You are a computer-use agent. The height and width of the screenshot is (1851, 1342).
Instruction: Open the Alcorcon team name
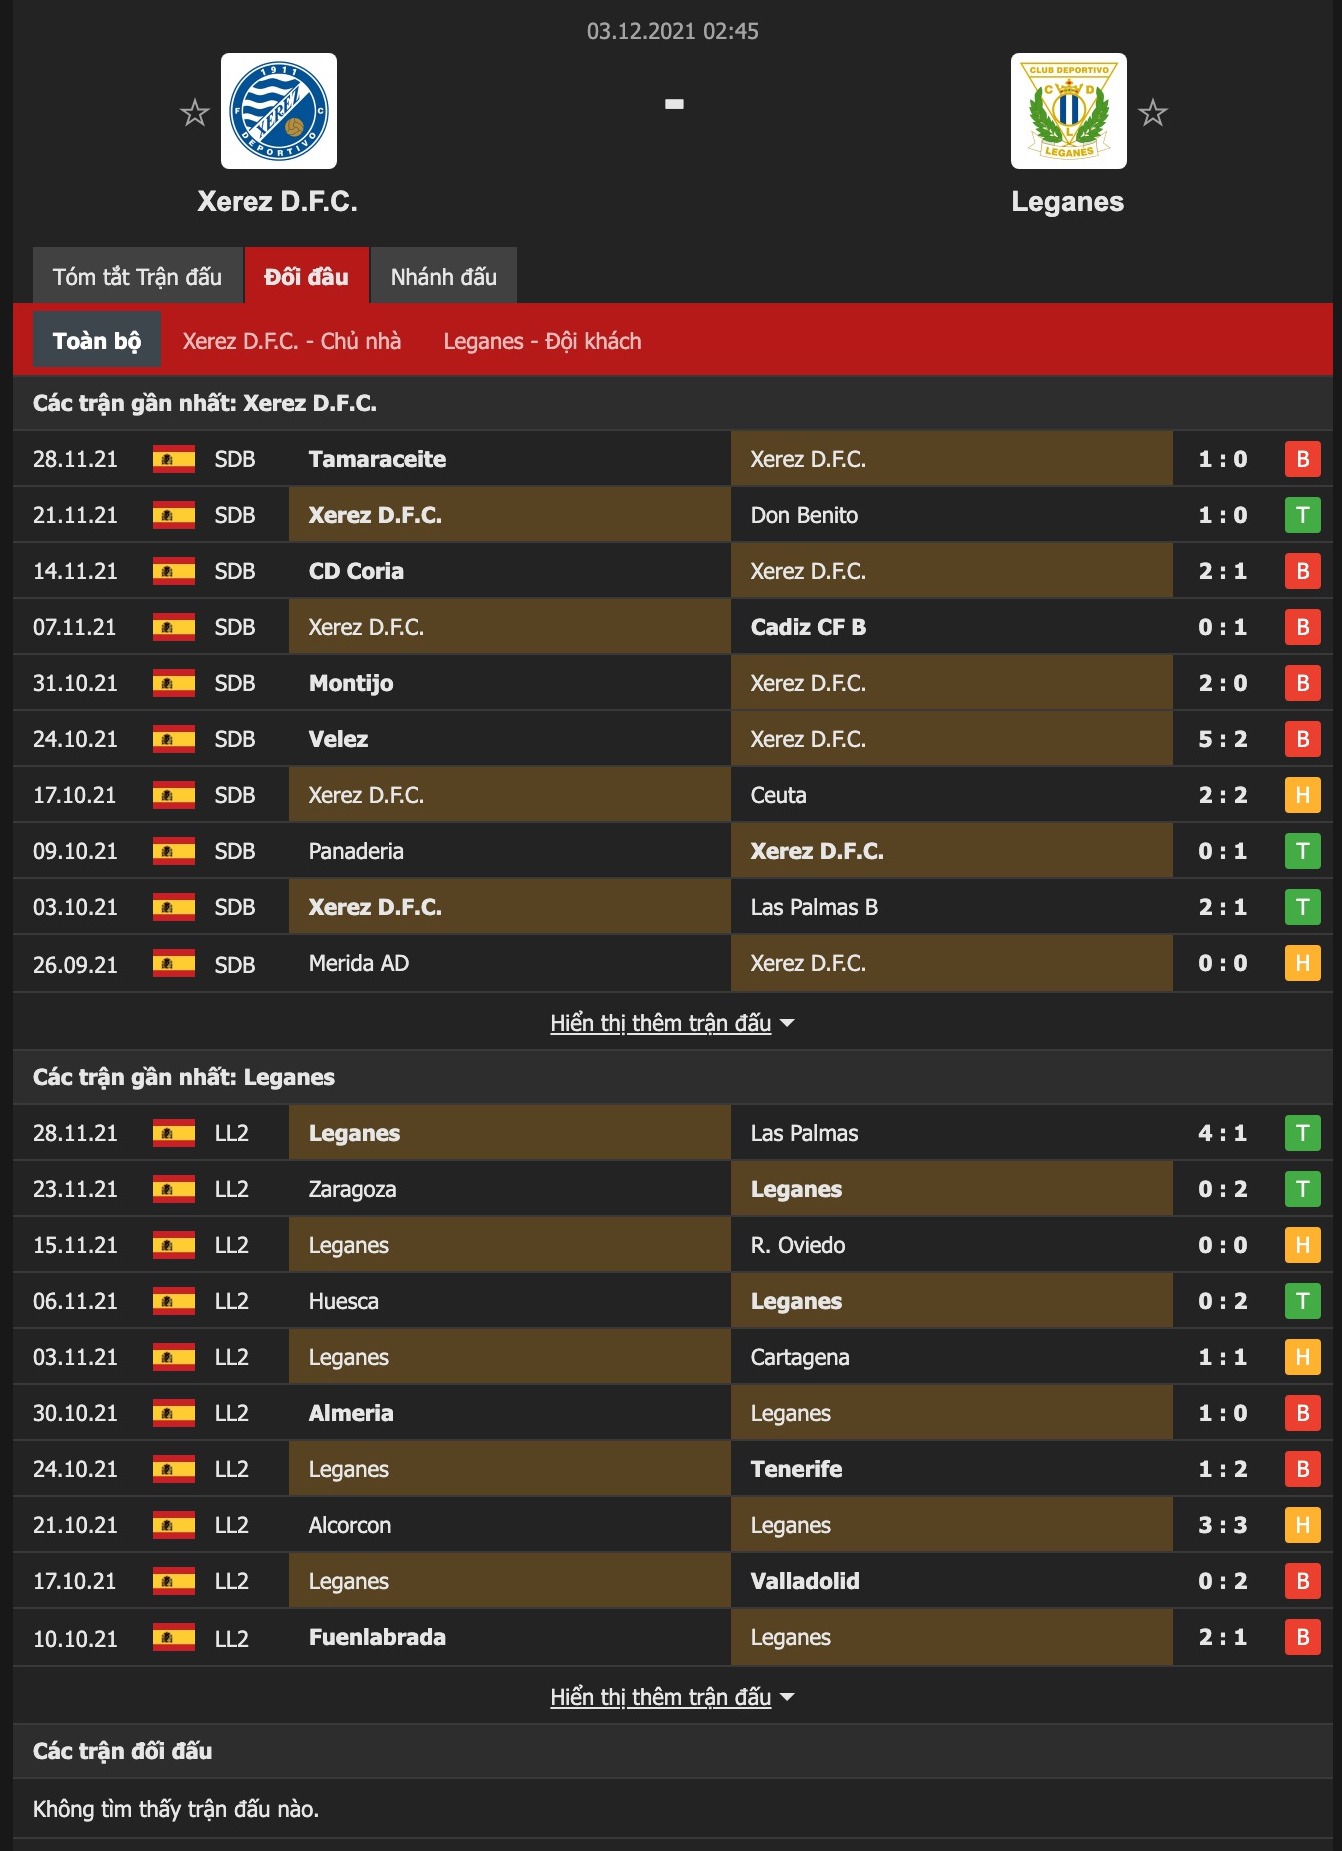pyautogui.click(x=350, y=1525)
